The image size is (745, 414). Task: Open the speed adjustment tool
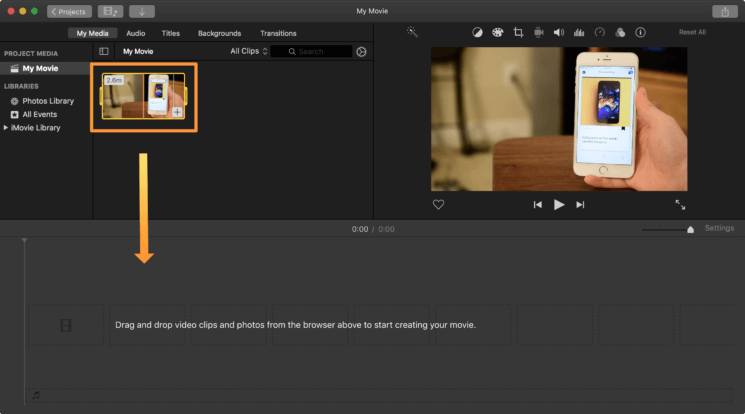[x=600, y=32]
